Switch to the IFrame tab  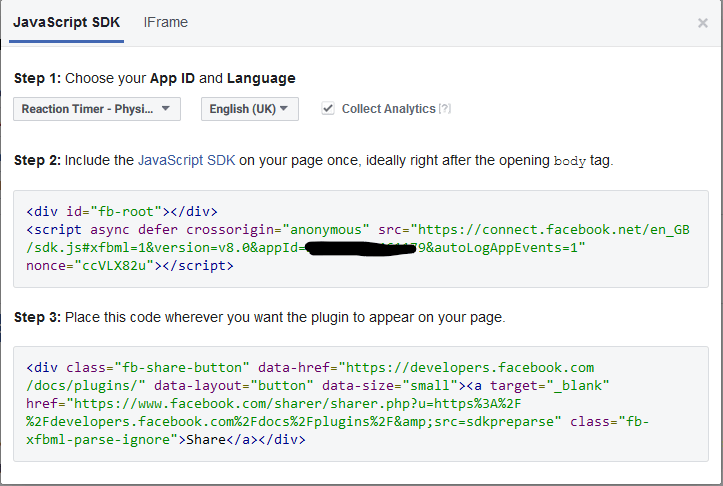click(166, 22)
